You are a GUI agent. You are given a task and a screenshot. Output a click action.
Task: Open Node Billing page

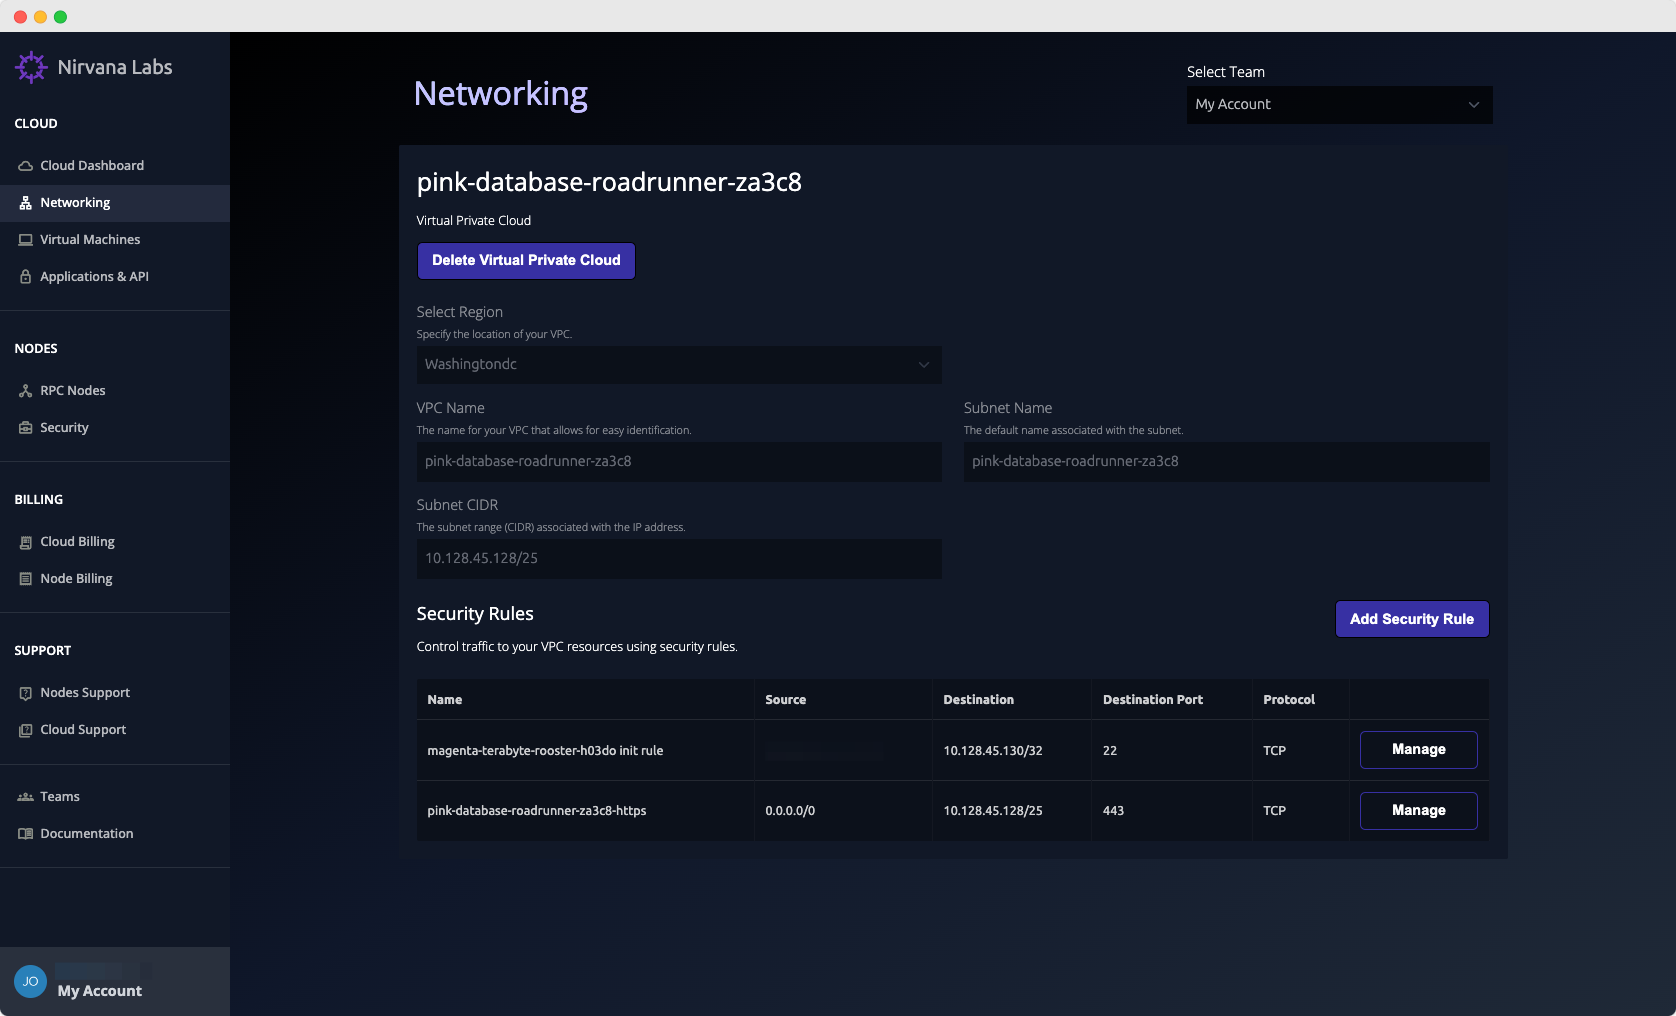click(115, 579)
